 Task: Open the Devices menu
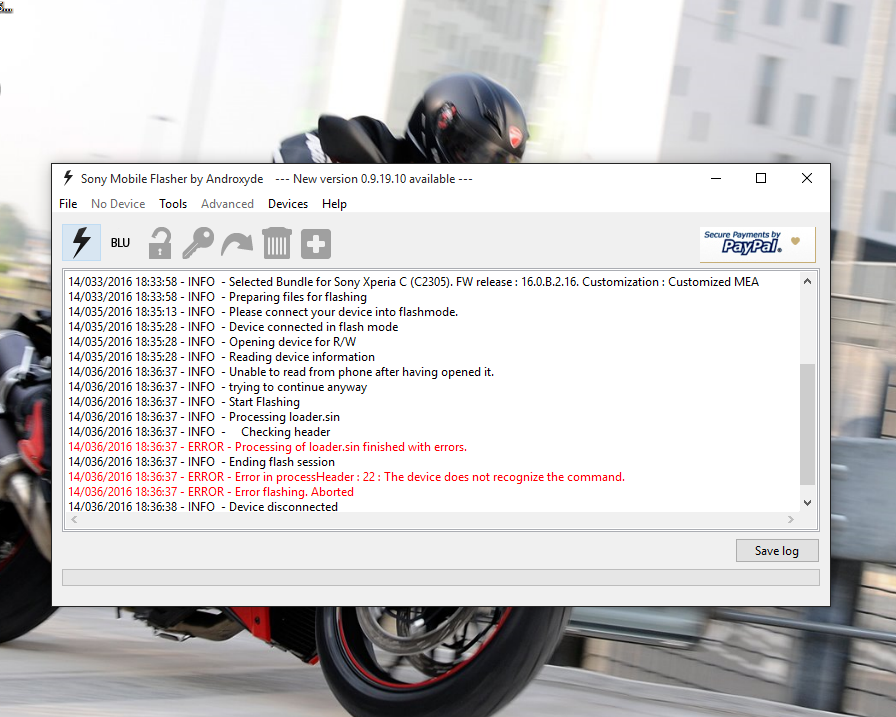(288, 204)
